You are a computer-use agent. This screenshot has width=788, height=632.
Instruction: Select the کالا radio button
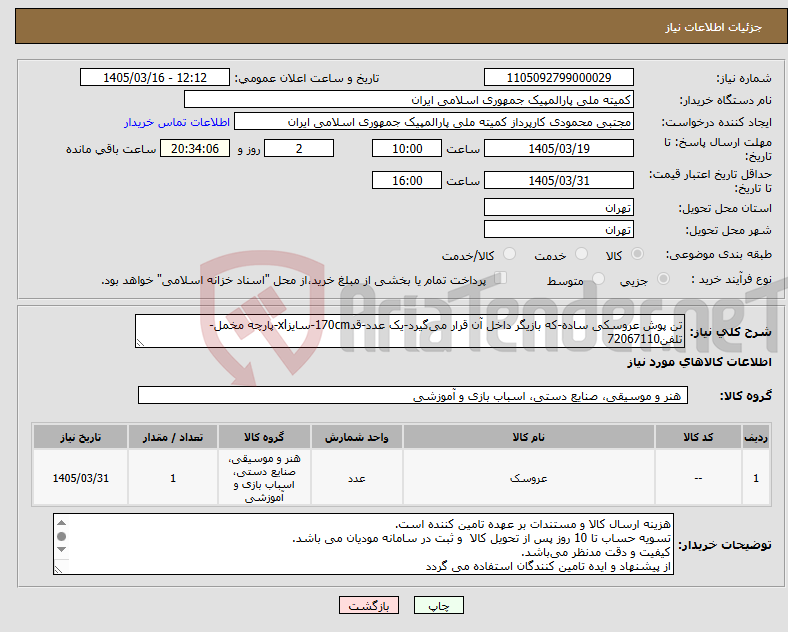click(637, 254)
